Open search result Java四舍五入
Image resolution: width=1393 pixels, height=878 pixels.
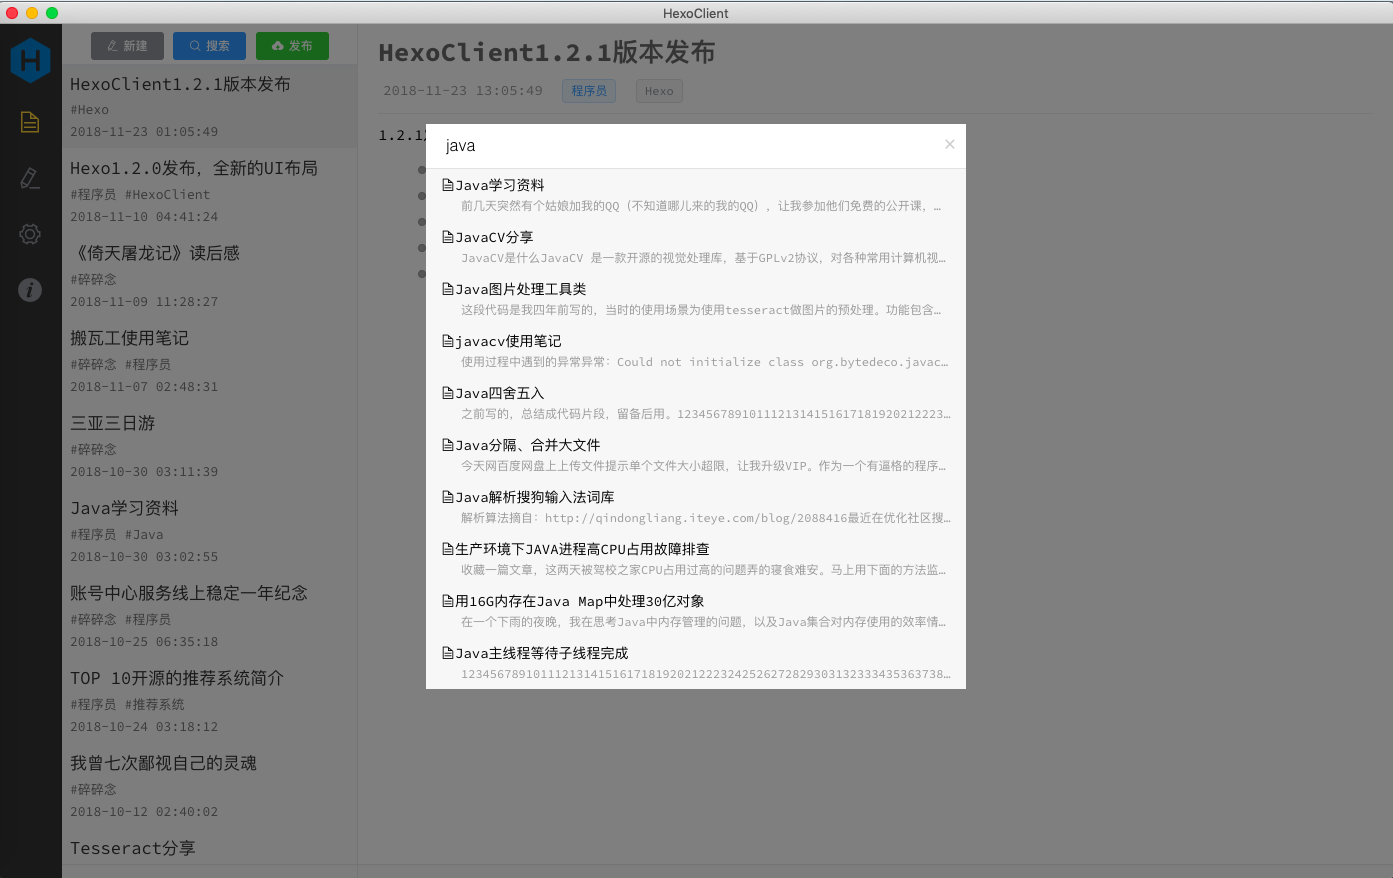(x=696, y=403)
